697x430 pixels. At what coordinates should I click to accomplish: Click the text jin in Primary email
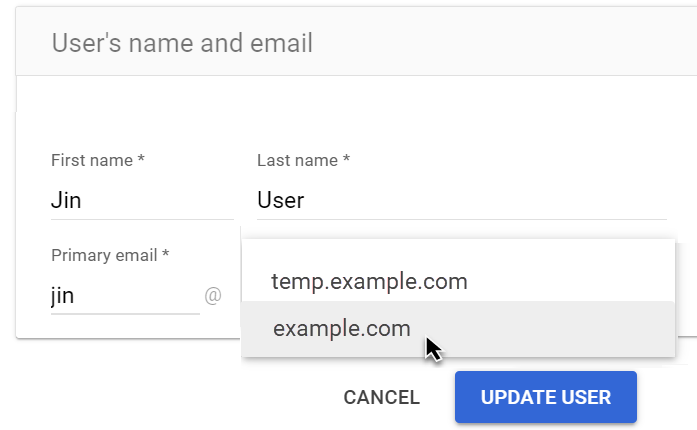pos(63,296)
